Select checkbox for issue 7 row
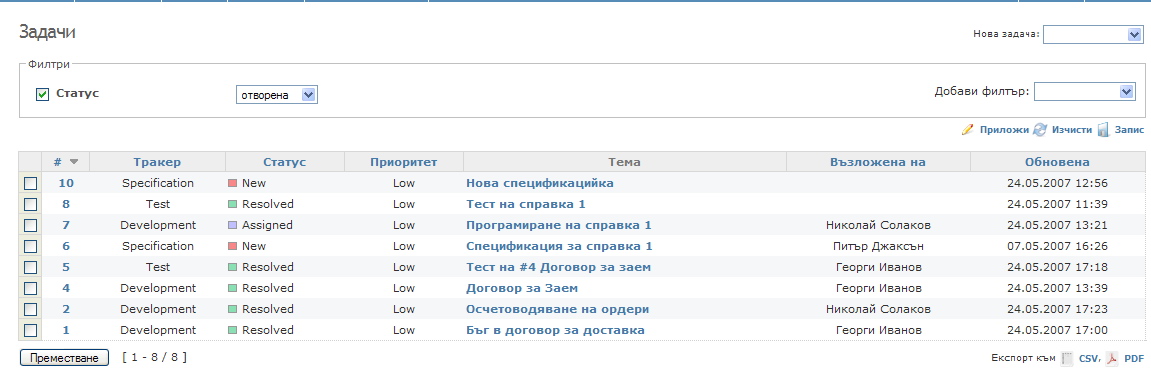Screen dimensions: 1151x383 pos(30,225)
